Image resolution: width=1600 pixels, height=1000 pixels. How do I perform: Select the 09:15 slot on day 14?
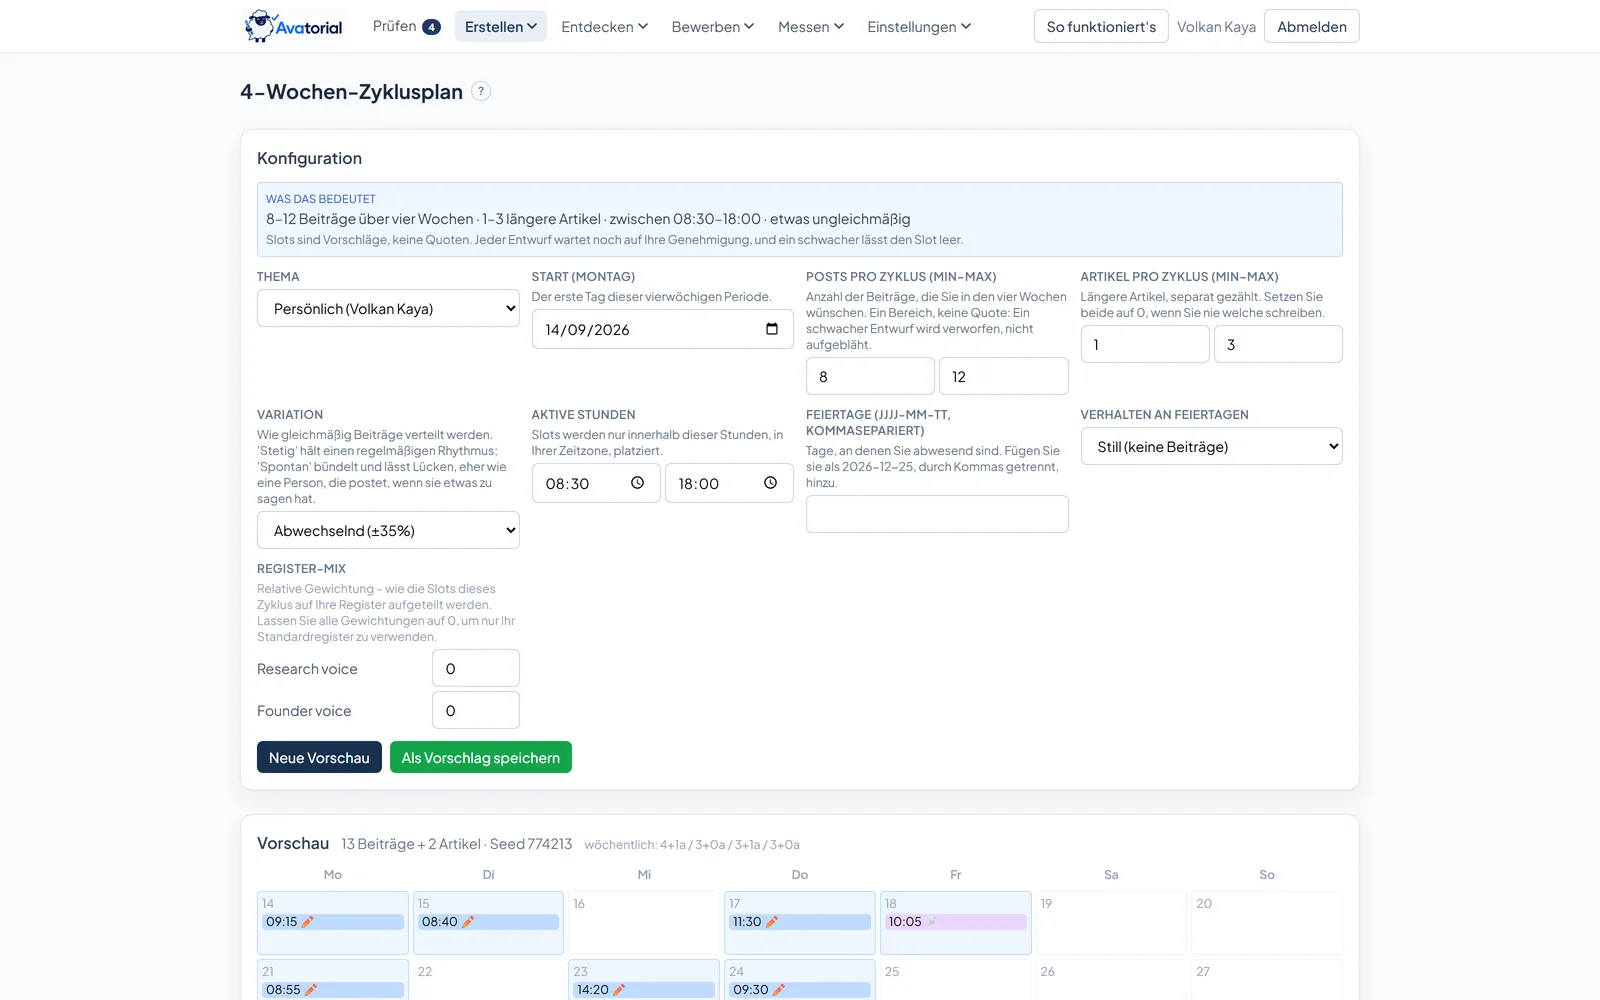(333, 922)
